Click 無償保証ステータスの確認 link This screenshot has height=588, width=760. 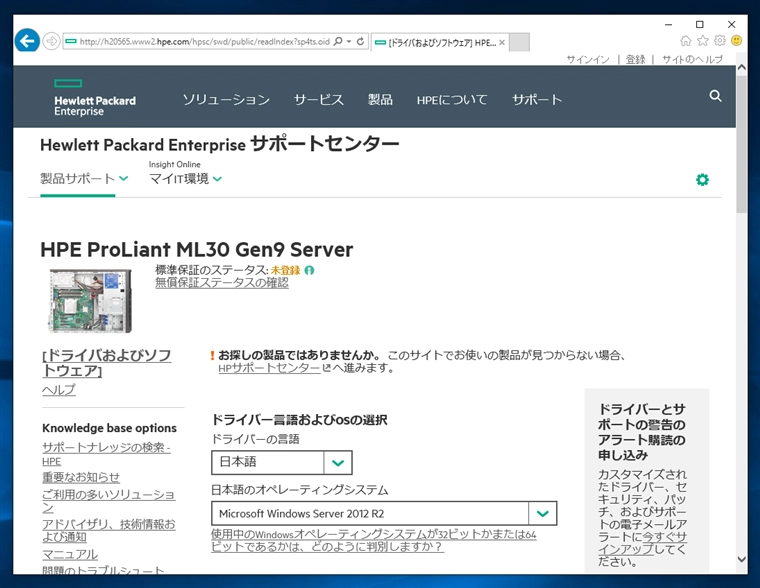tap(222, 283)
